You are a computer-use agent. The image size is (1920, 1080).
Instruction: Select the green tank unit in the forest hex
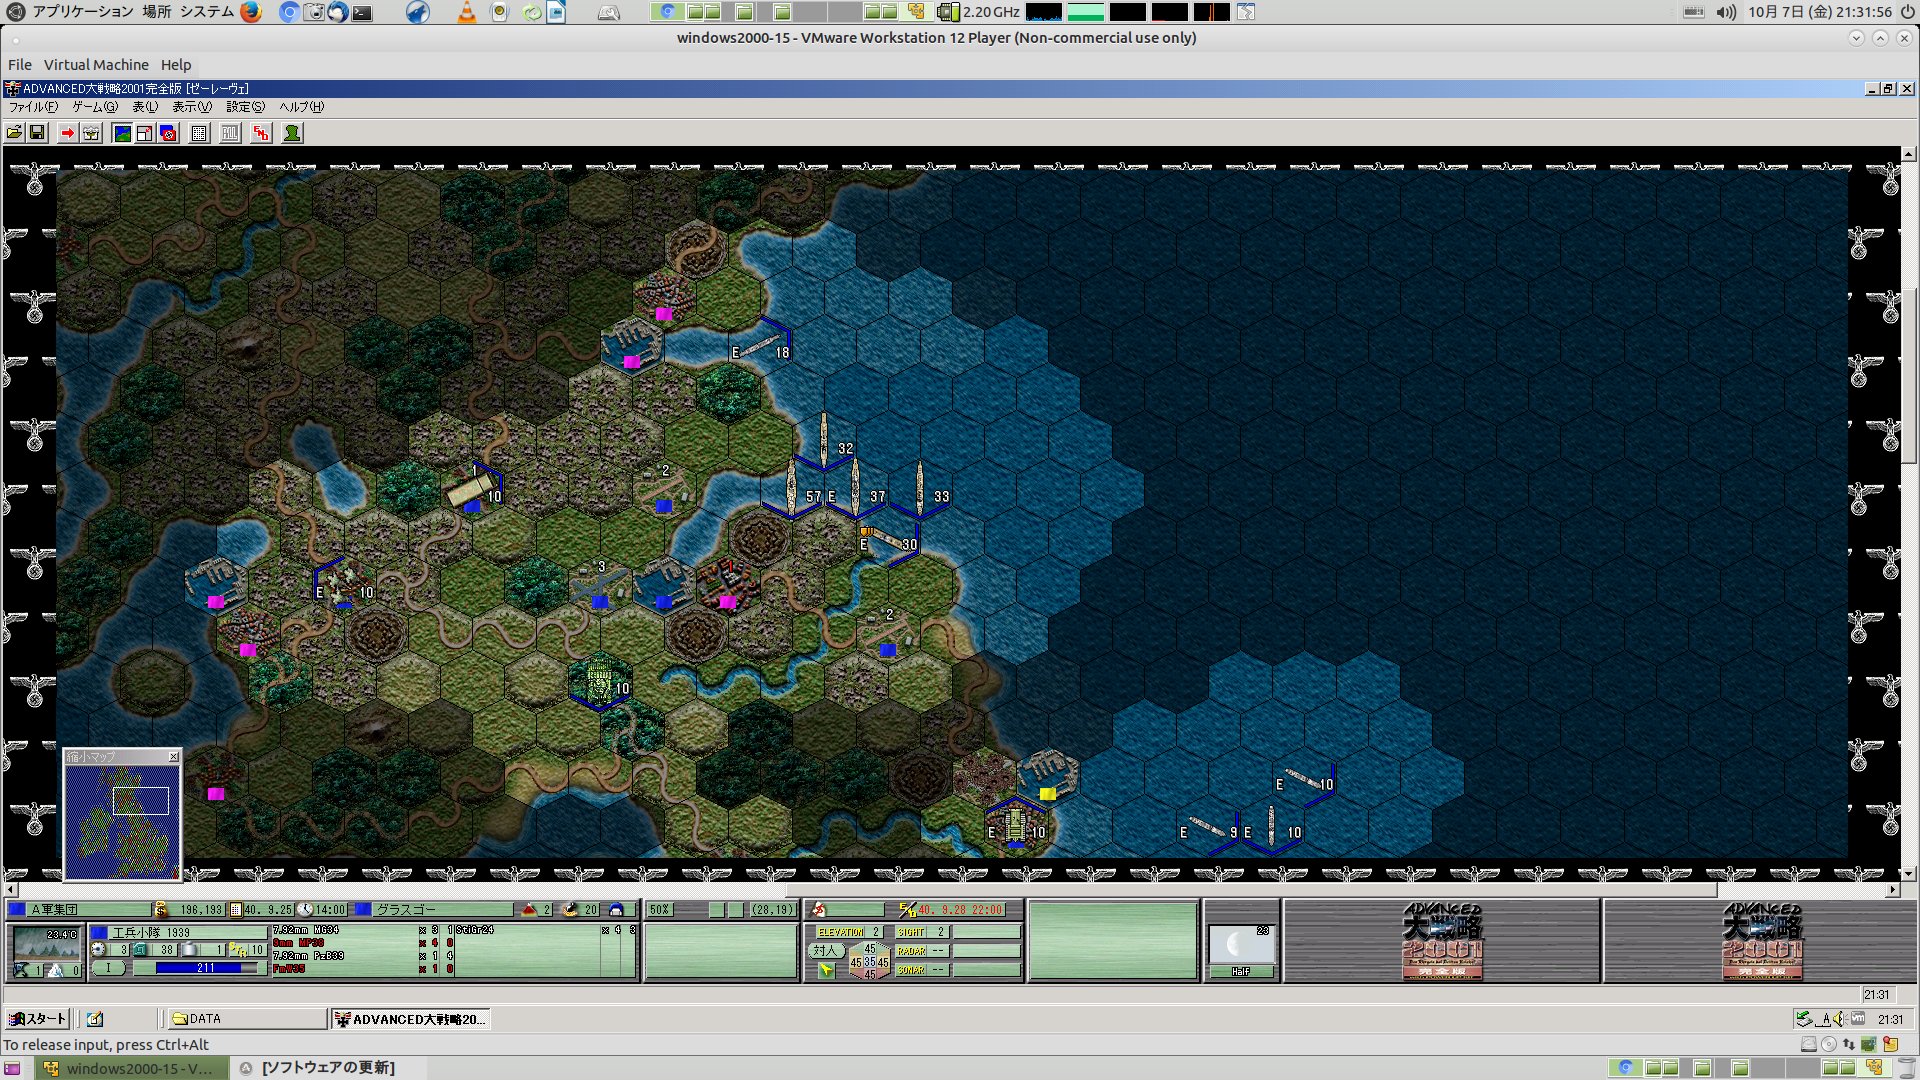pyautogui.click(x=601, y=682)
